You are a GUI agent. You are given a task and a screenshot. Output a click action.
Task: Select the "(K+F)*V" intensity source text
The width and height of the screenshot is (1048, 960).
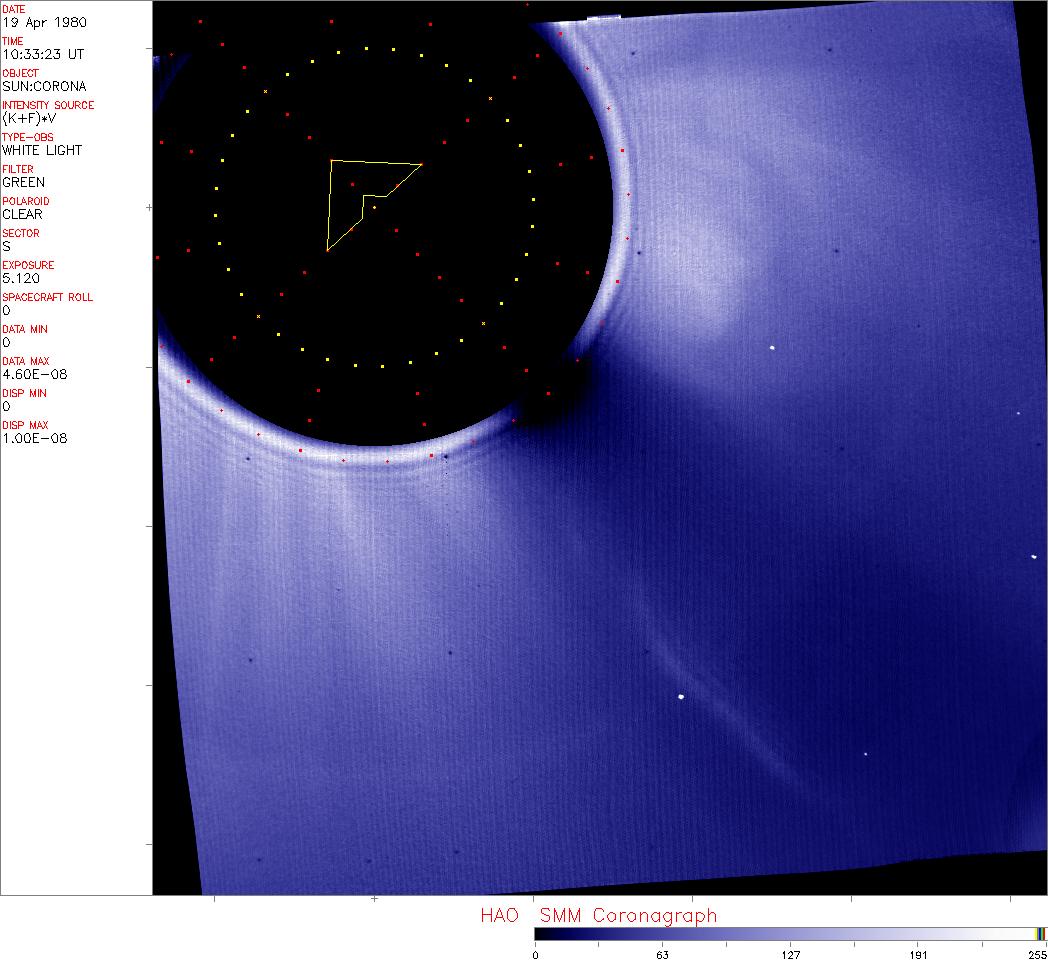coord(30,118)
